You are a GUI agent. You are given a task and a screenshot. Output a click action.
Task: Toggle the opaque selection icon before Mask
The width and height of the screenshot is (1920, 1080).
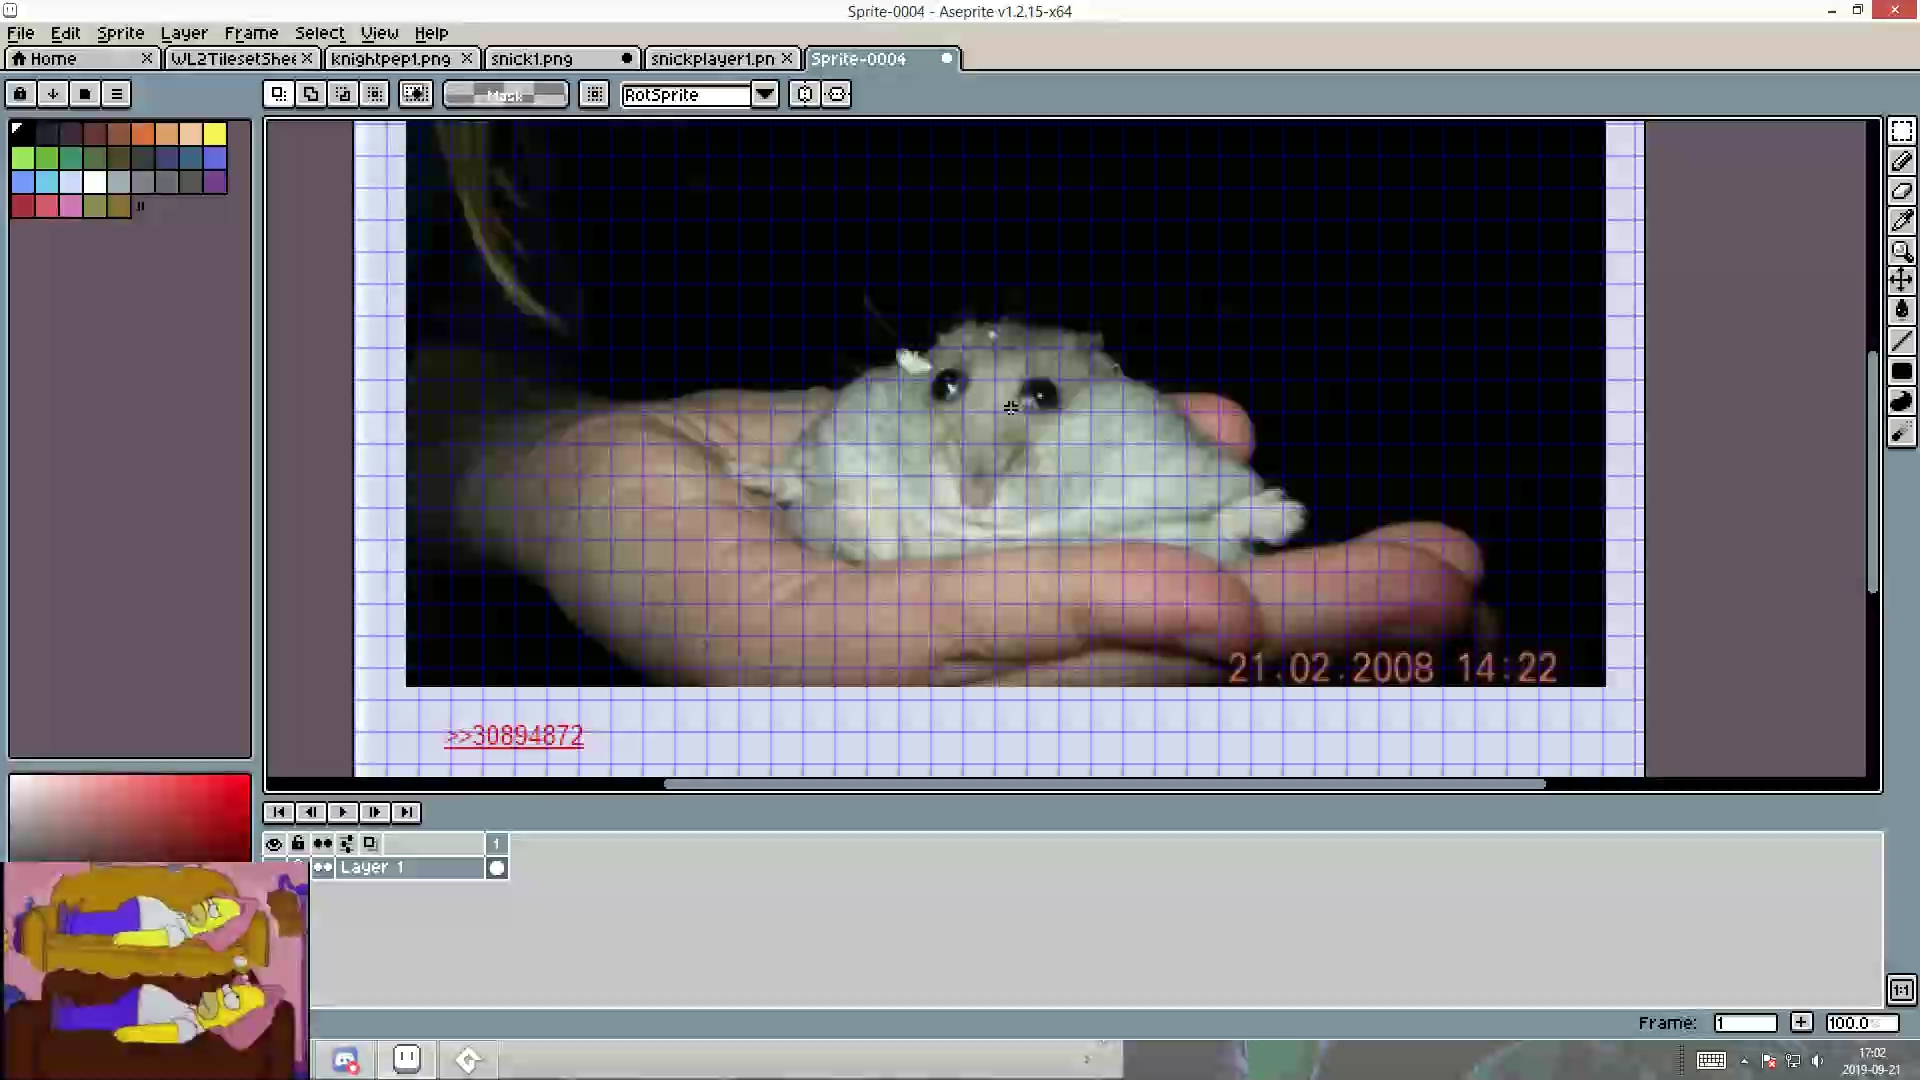pyautogui.click(x=415, y=94)
